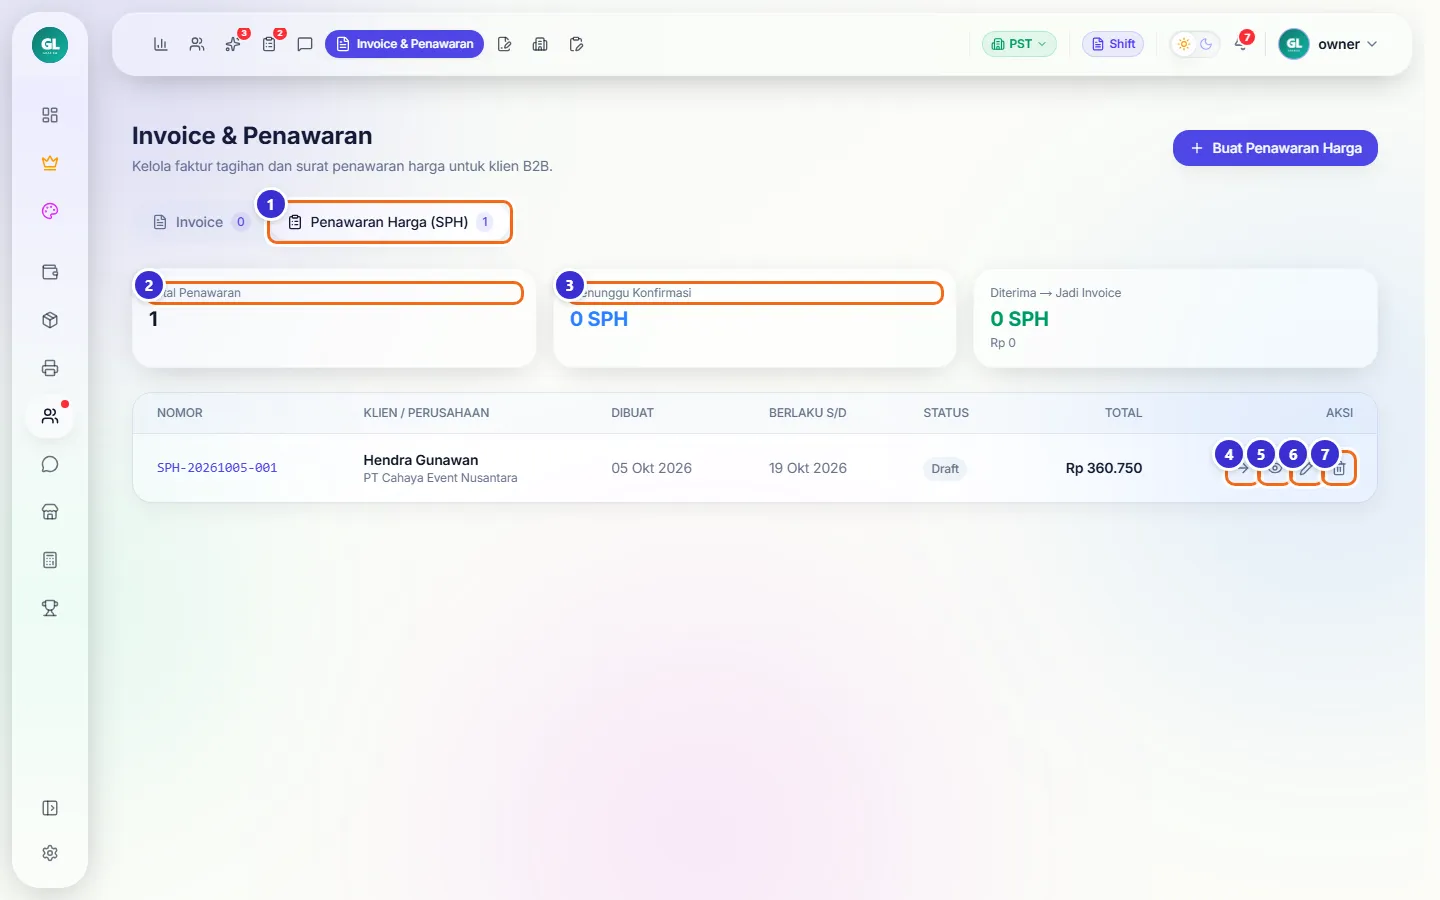Open the storefront icon in the sidebar
Image resolution: width=1440 pixels, height=900 pixels.
pyautogui.click(x=50, y=512)
